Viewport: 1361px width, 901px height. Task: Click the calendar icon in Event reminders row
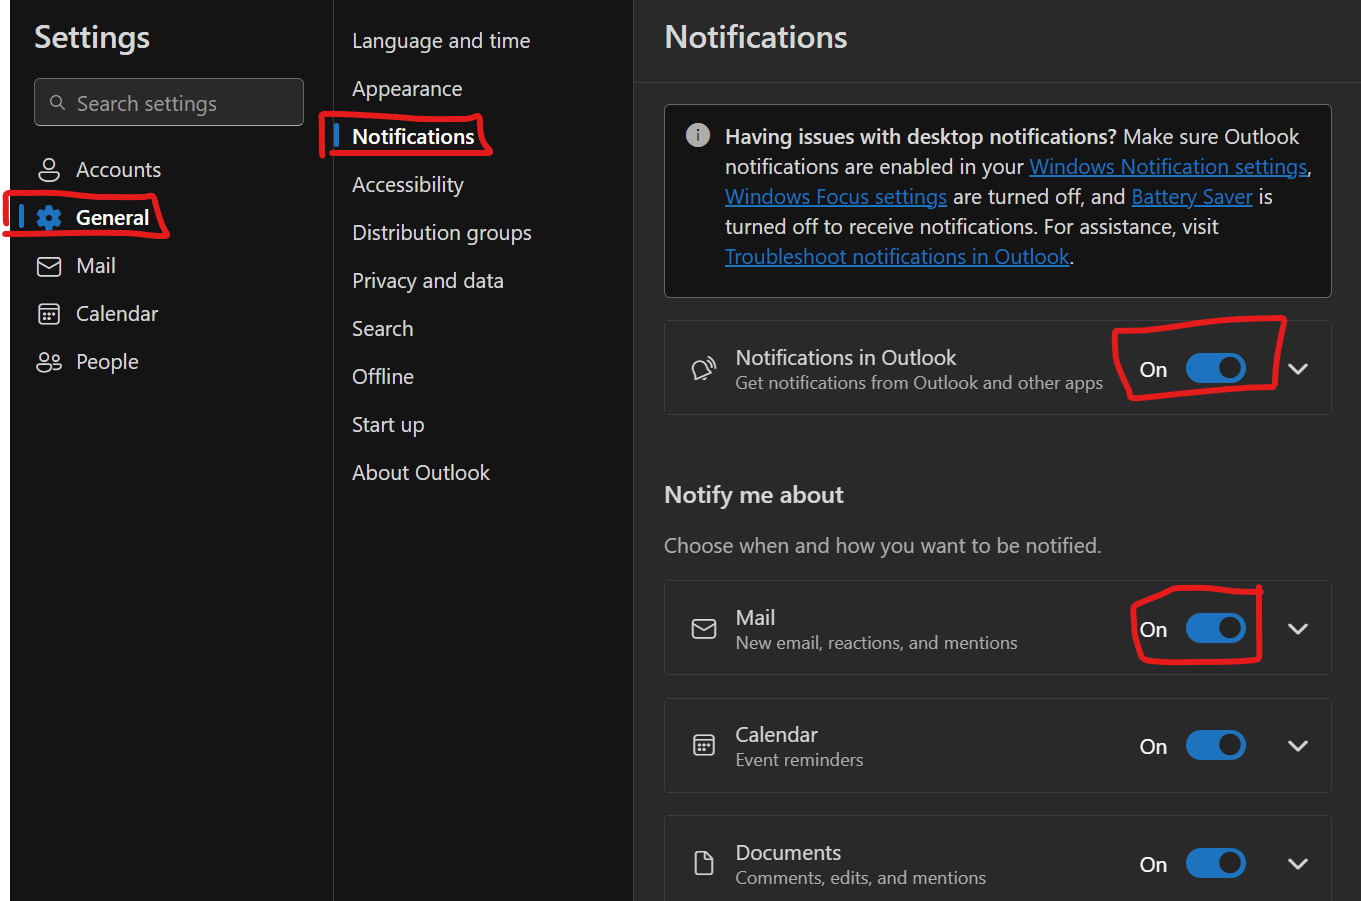pyautogui.click(x=704, y=746)
